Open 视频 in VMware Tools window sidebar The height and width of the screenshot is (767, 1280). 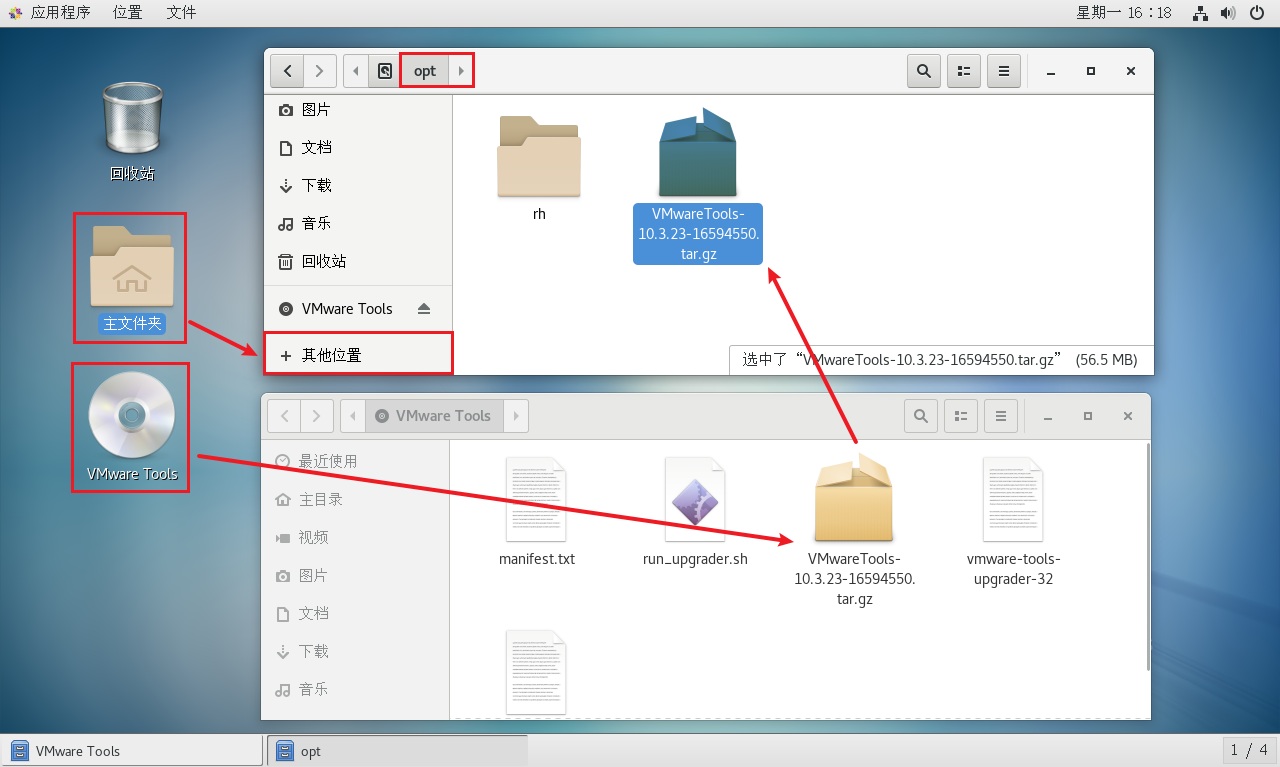(x=355, y=538)
